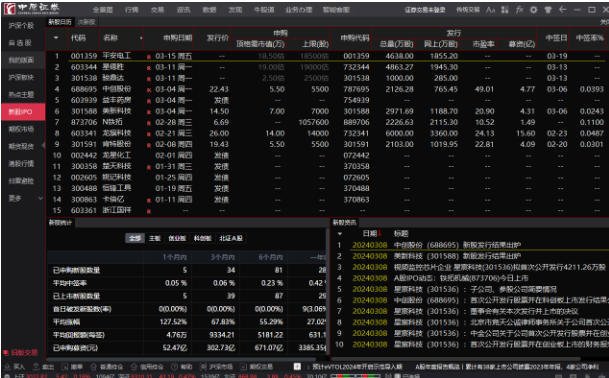The image size is (609, 378).
Task: Open the dropdown arrow before 日期 header
Action: (x=340, y=234)
